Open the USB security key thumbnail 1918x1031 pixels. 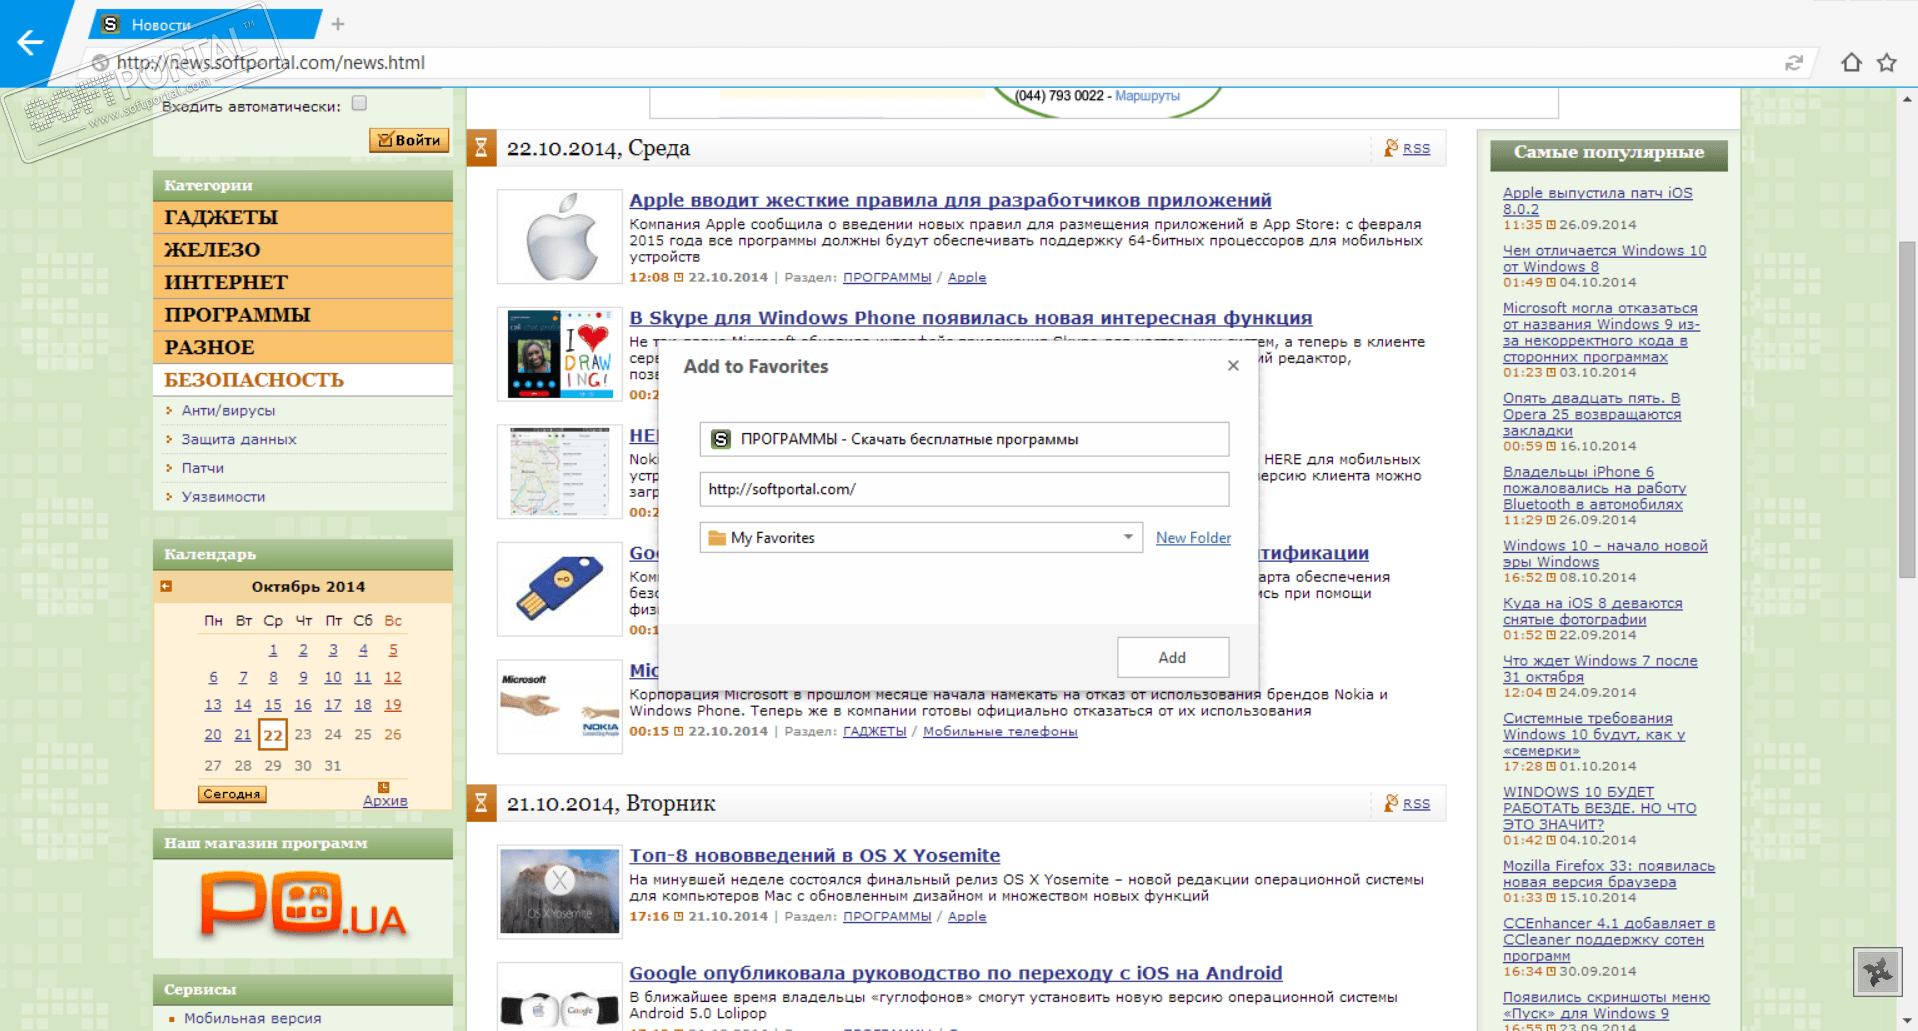560,589
